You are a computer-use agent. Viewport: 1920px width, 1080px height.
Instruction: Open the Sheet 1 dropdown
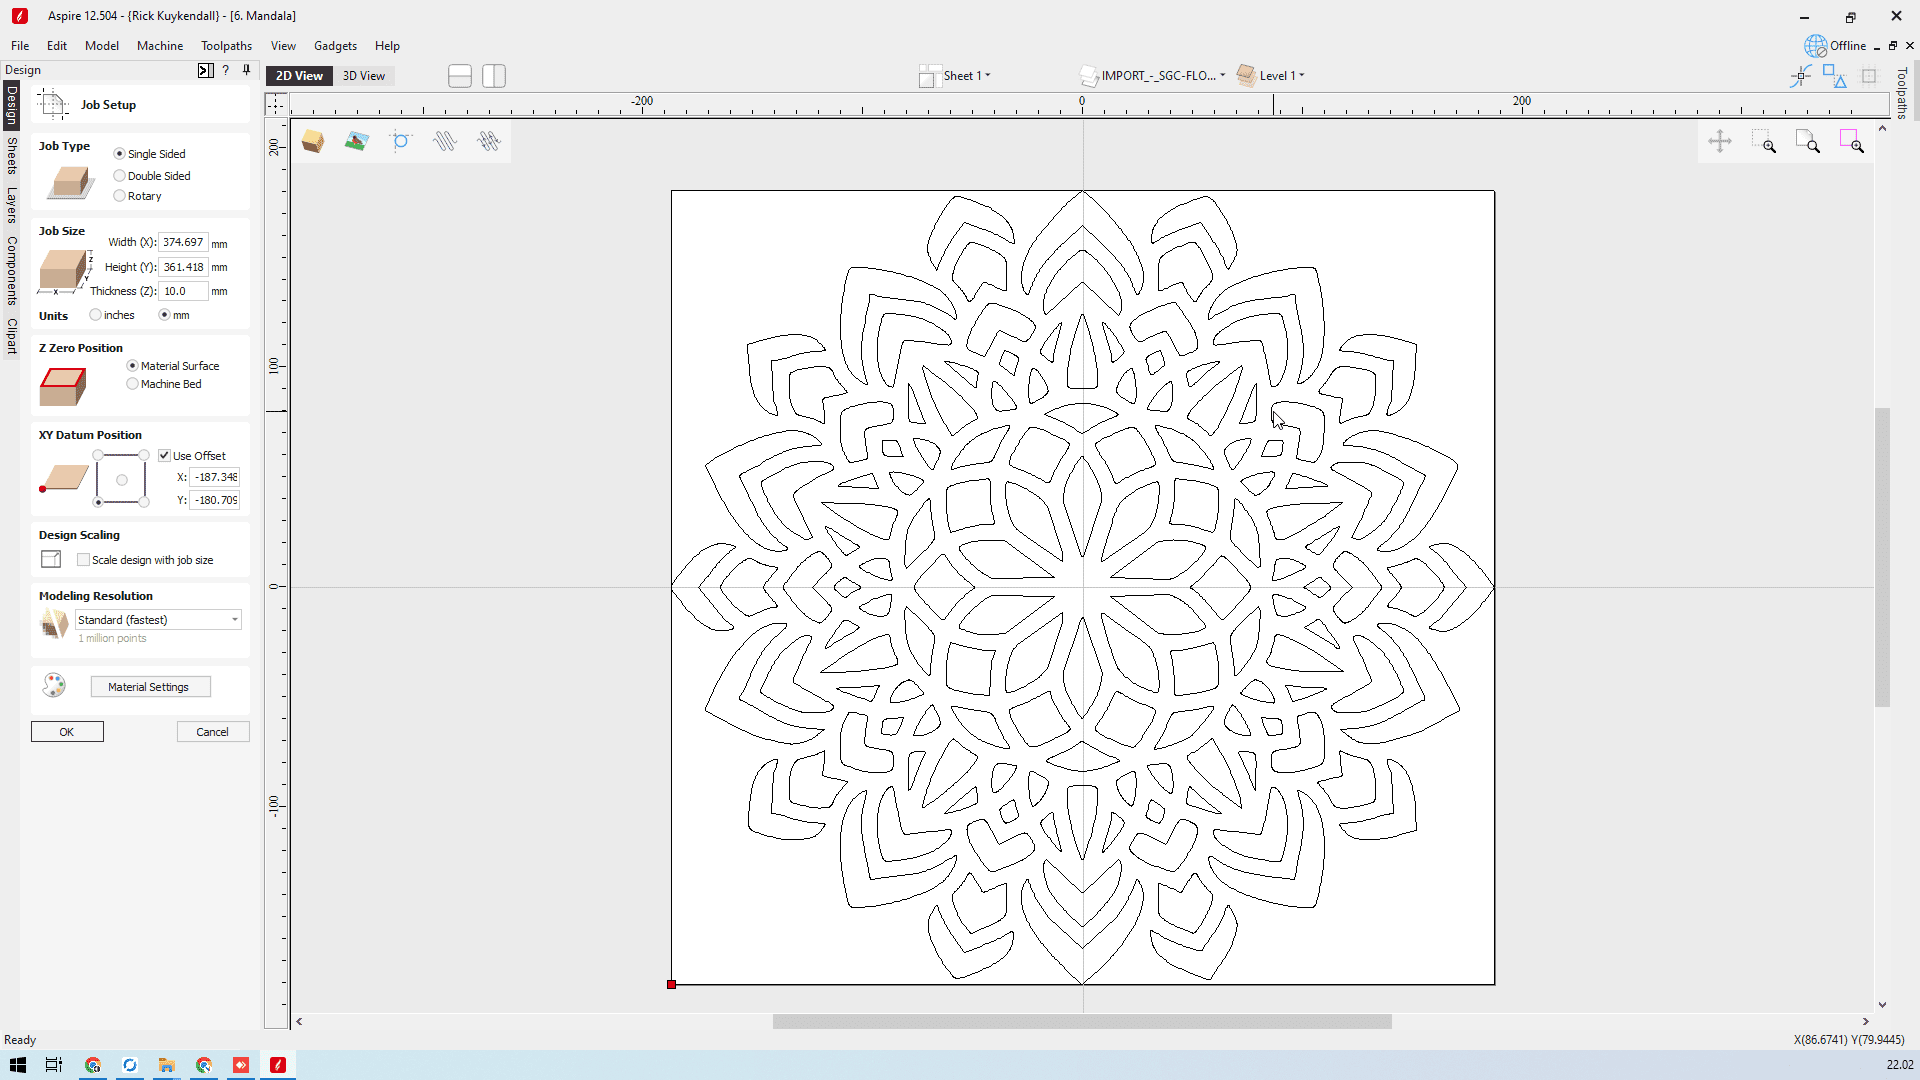click(965, 76)
